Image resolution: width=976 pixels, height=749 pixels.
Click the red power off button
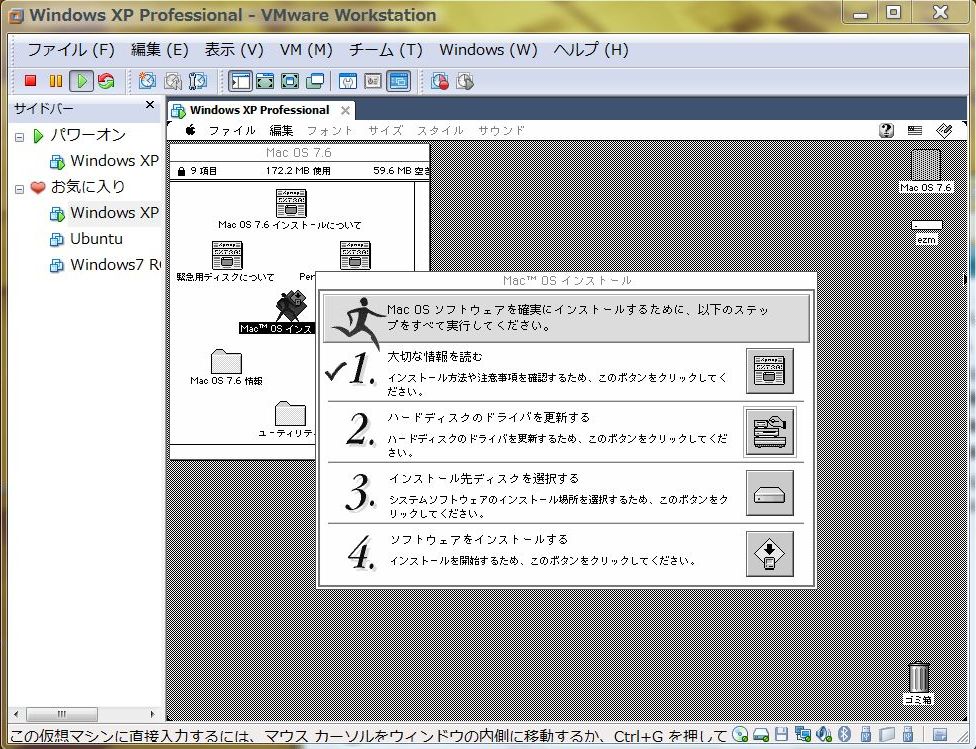tap(30, 81)
